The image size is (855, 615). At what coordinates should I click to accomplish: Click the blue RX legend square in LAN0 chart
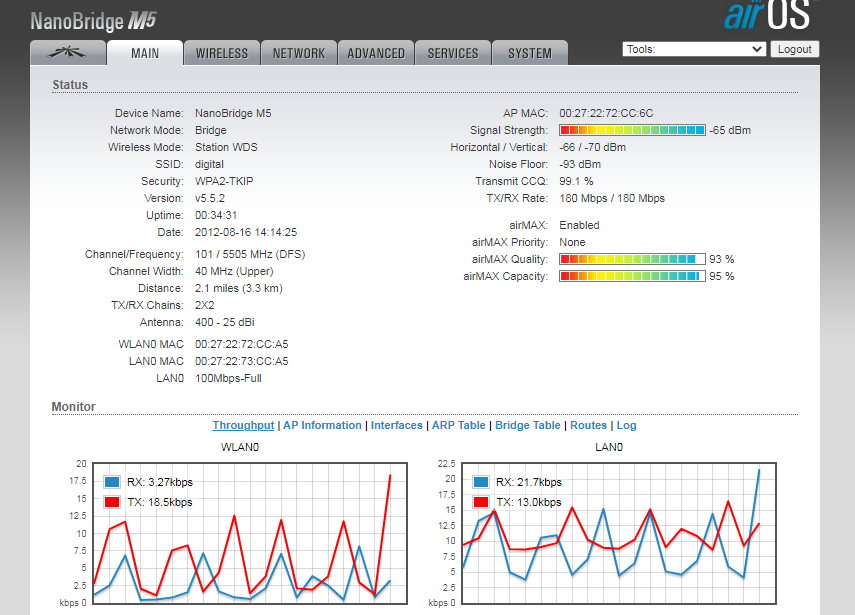pyautogui.click(x=481, y=482)
